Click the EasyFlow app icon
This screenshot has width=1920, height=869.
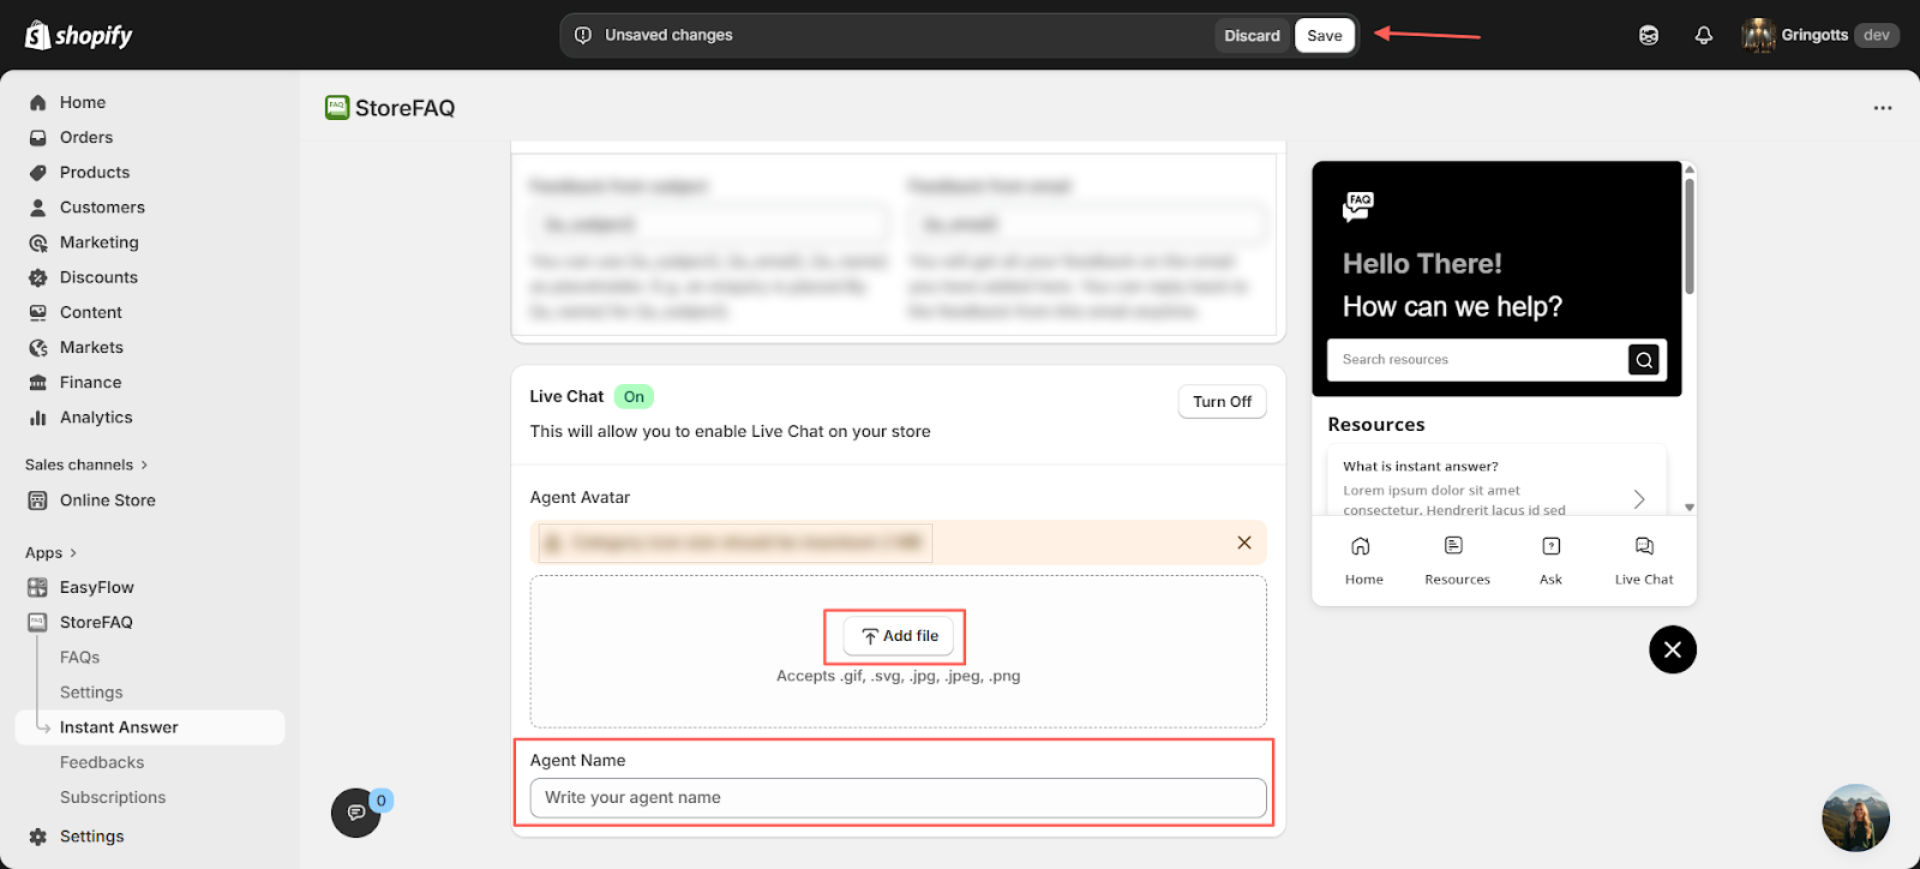38,587
